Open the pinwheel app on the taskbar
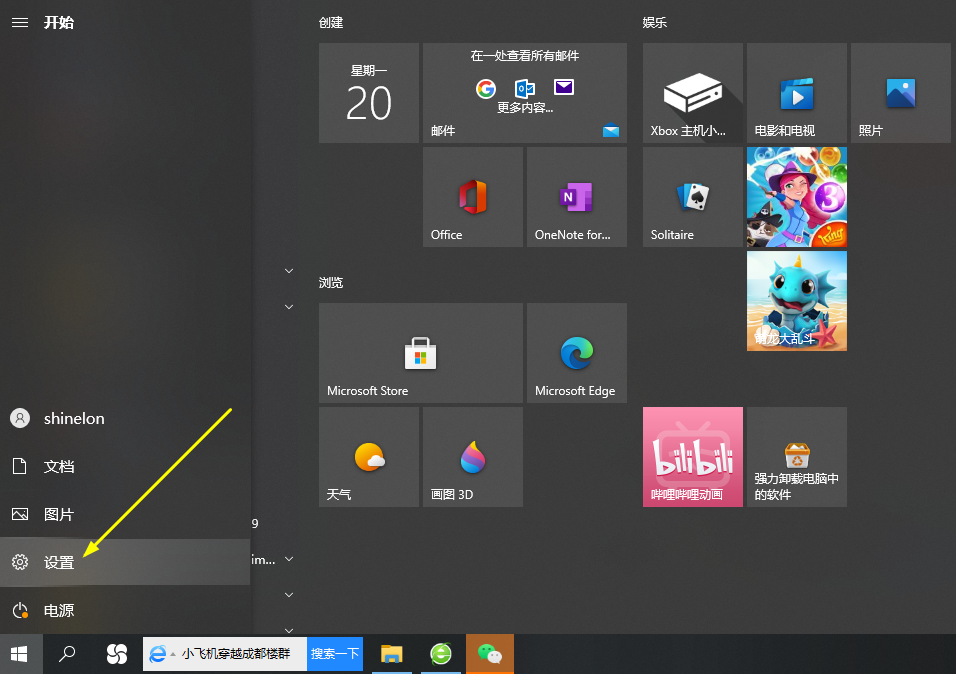Screen dimensions: 956x674 coord(116,654)
